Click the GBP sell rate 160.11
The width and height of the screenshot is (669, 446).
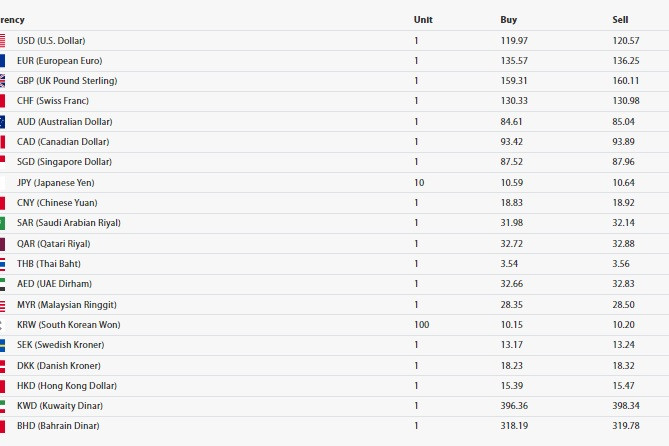(626, 81)
